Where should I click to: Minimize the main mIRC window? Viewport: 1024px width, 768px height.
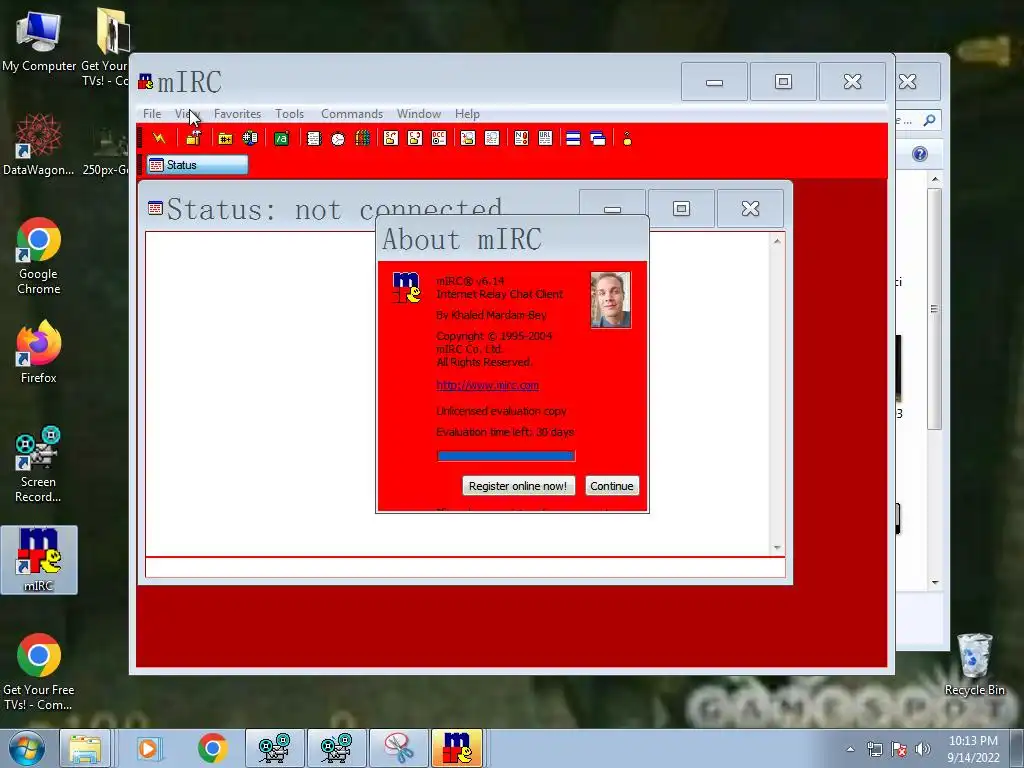point(714,82)
